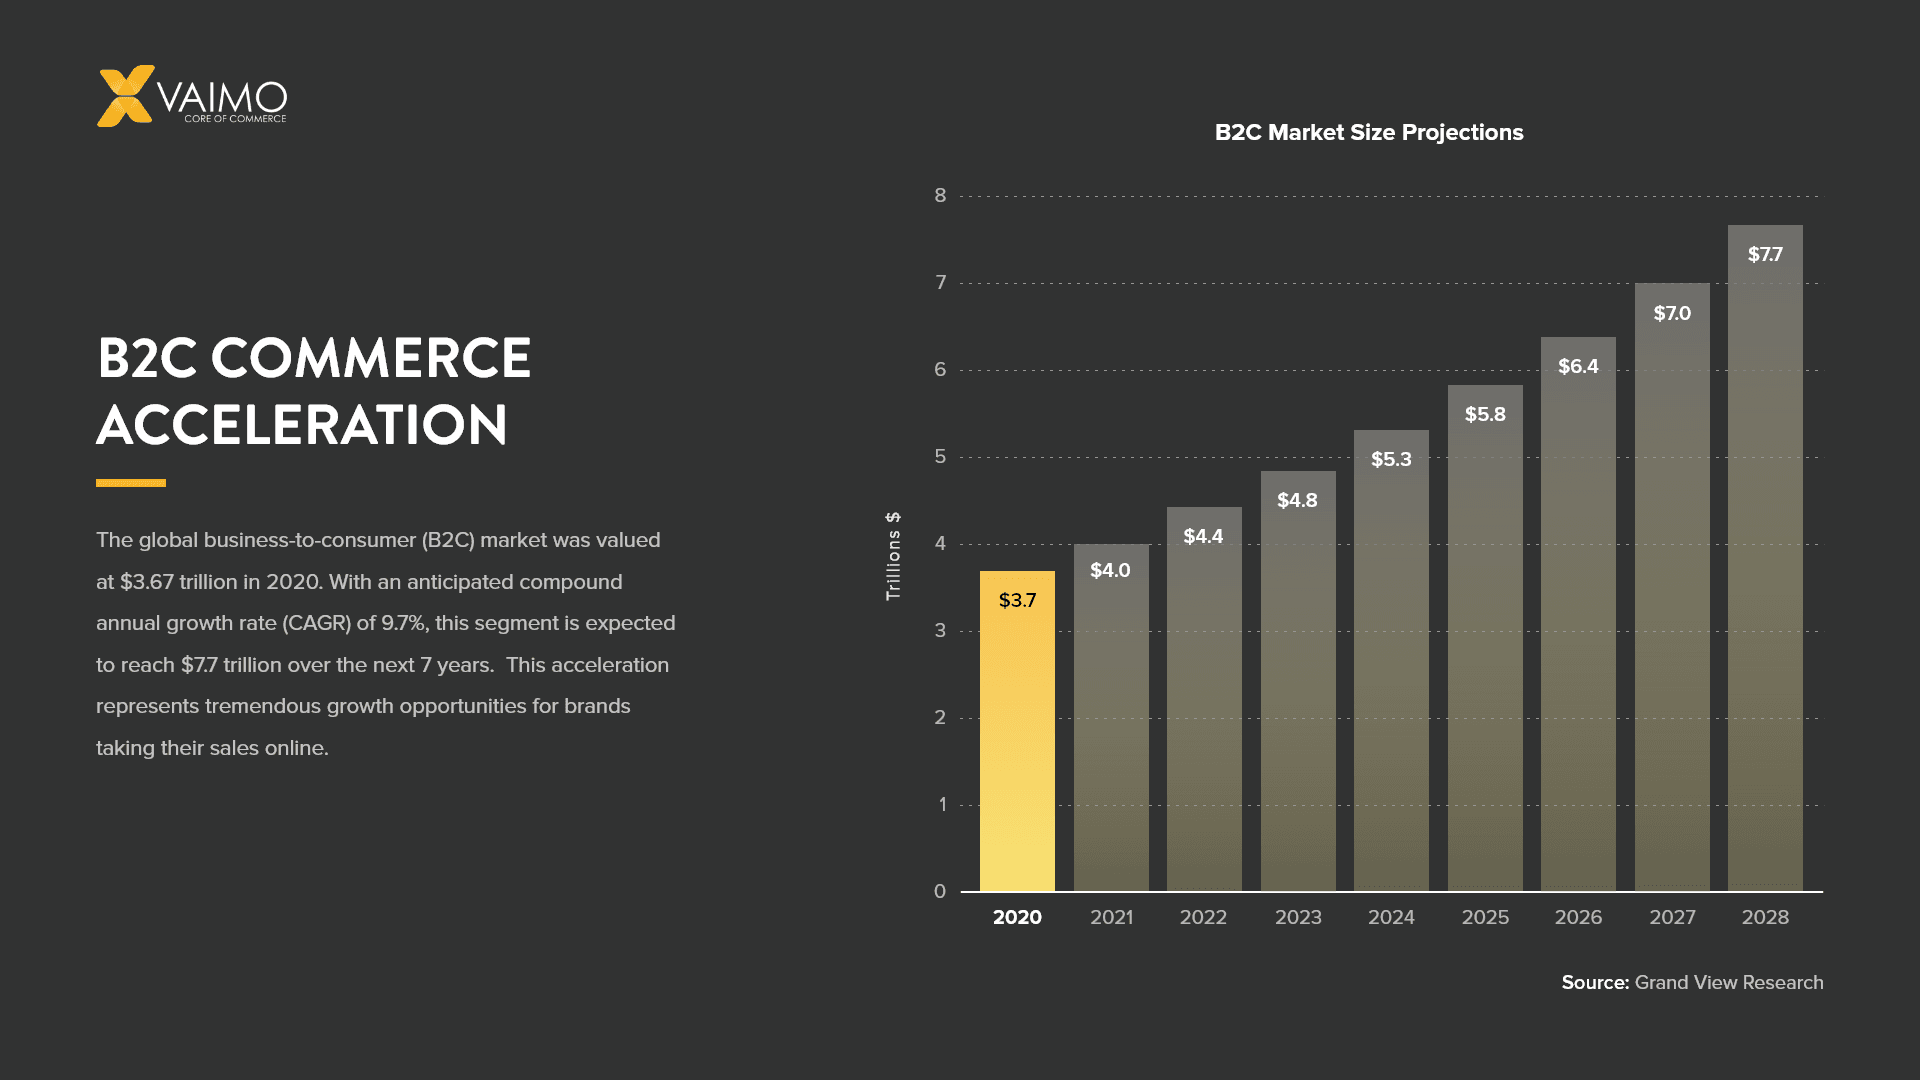Click the bold 2020 axis label
Image resolution: width=1920 pixels, height=1080 pixels.
coord(1017,916)
